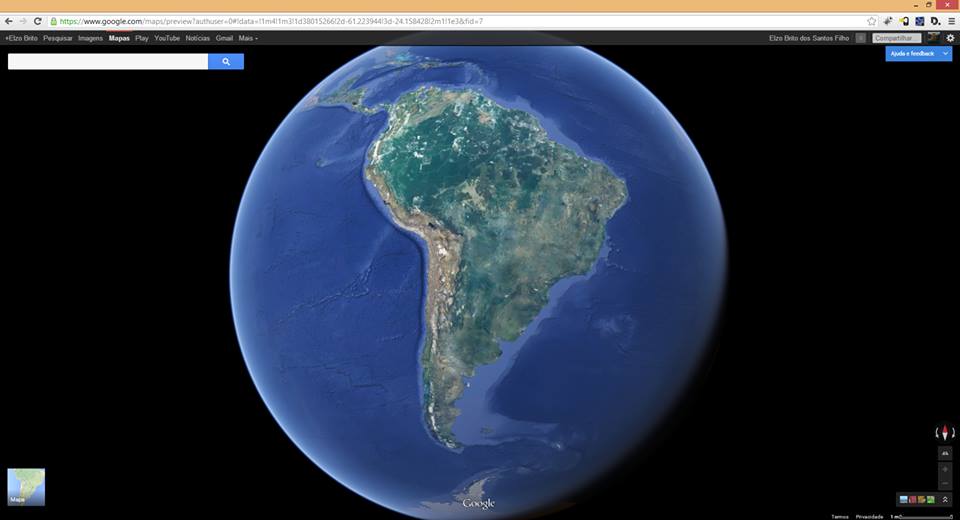Open the Chrome hamburger menu
Screen dimensions: 960x520
[951, 21]
